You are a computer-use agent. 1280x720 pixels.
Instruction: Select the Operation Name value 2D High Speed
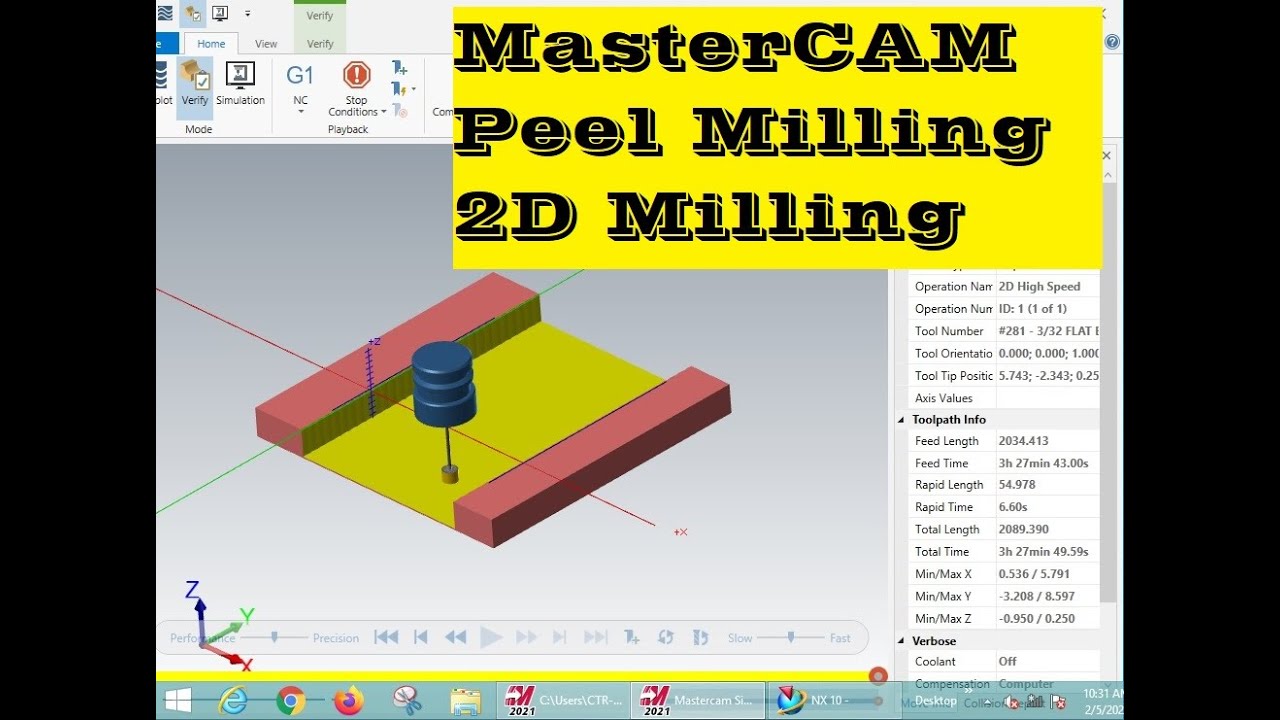pyautogui.click(x=1040, y=286)
